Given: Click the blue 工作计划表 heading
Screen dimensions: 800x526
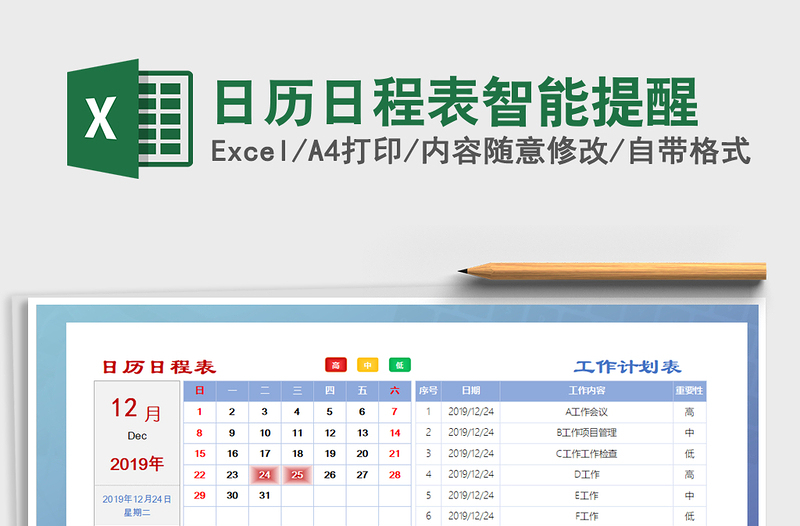Looking at the screenshot, I should click(627, 366).
